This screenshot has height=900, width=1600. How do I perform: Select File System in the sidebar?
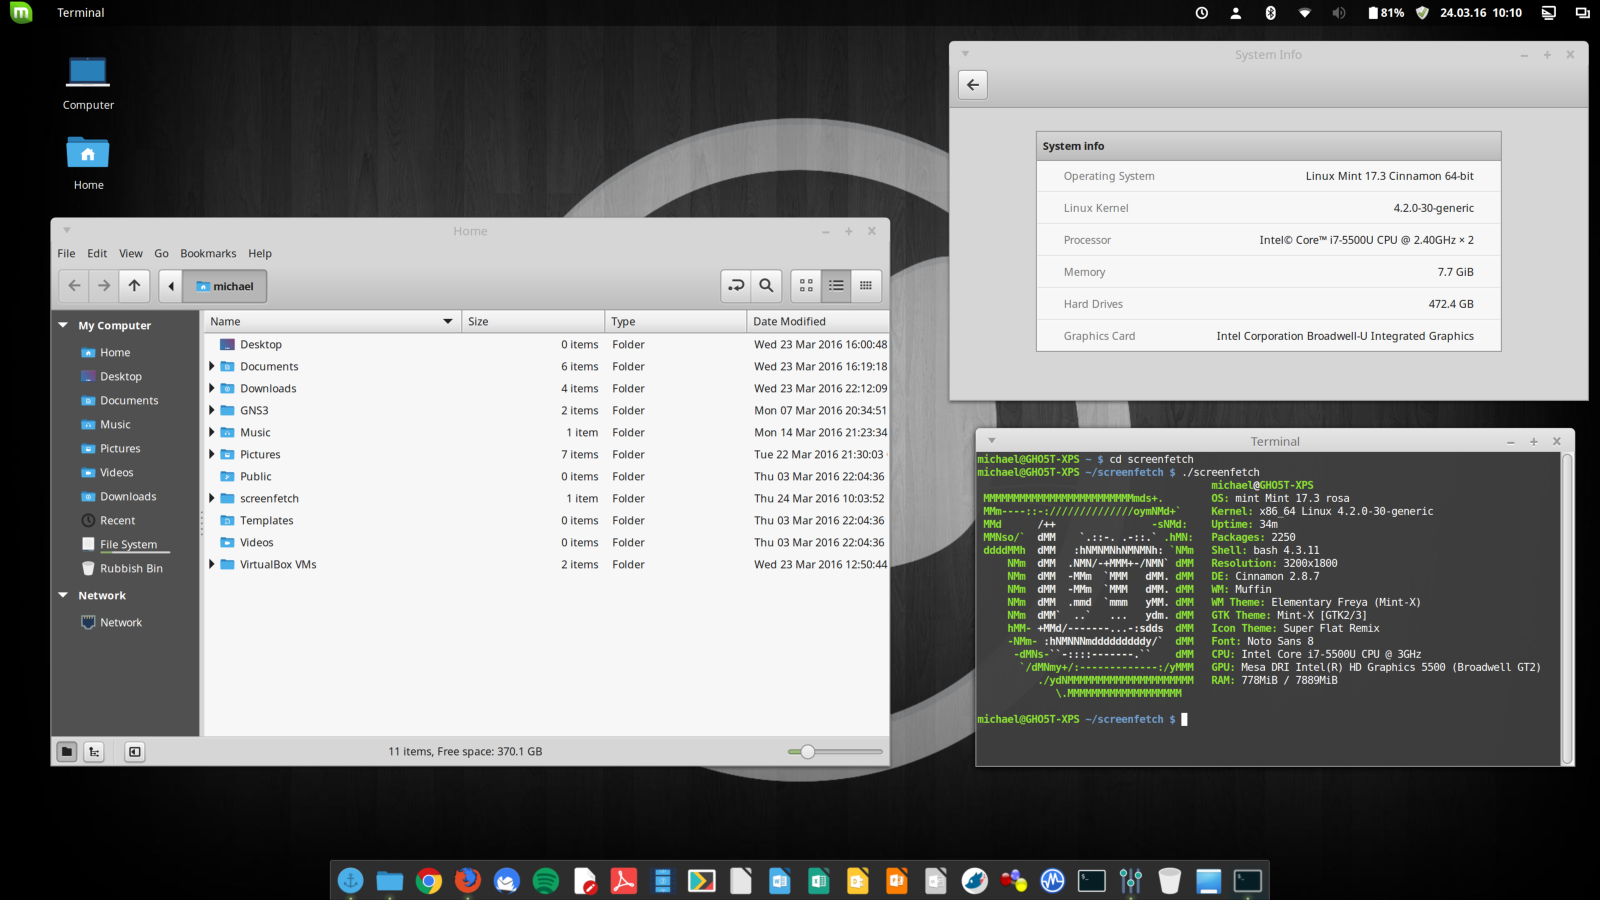(128, 544)
